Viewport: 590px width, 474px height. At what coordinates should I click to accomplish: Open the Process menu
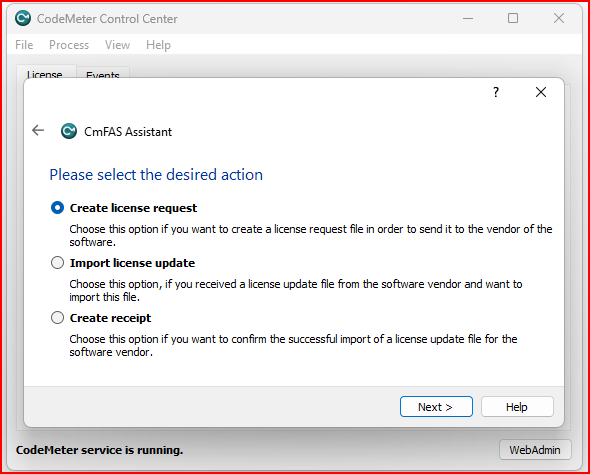(x=69, y=45)
